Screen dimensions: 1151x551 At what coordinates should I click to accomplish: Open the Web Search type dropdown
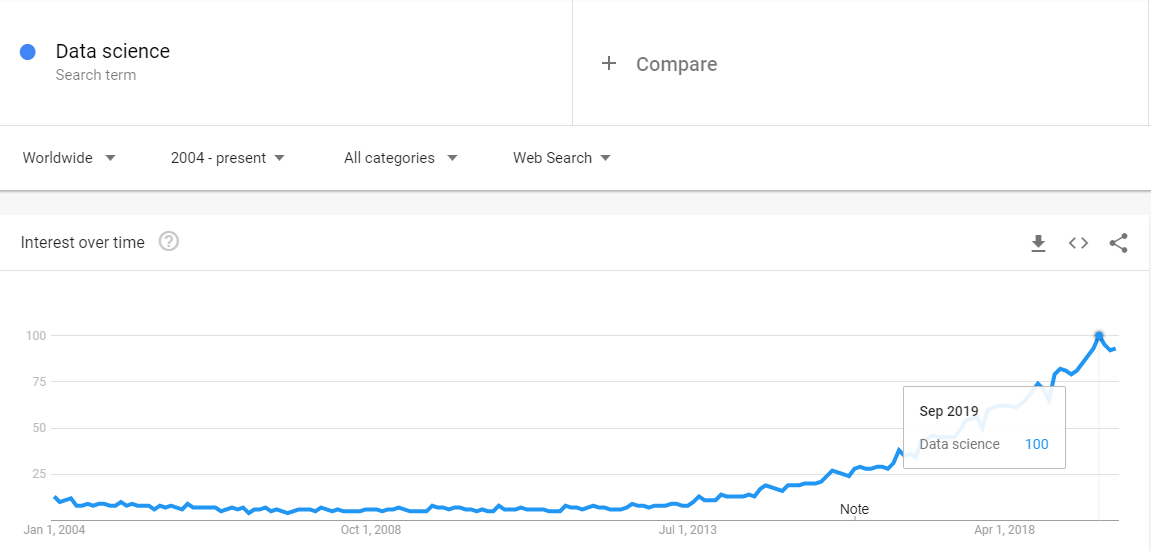pos(562,158)
